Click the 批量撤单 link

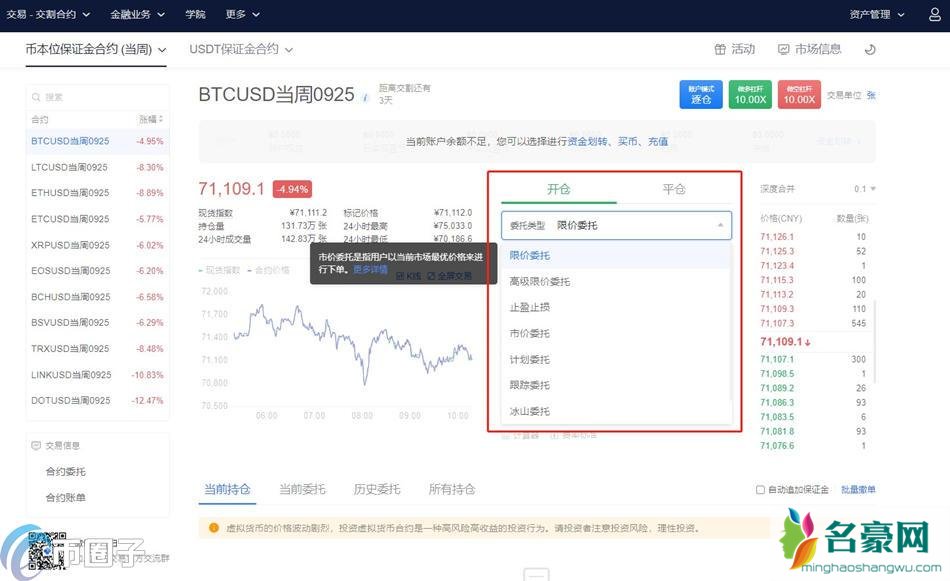(858, 490)
